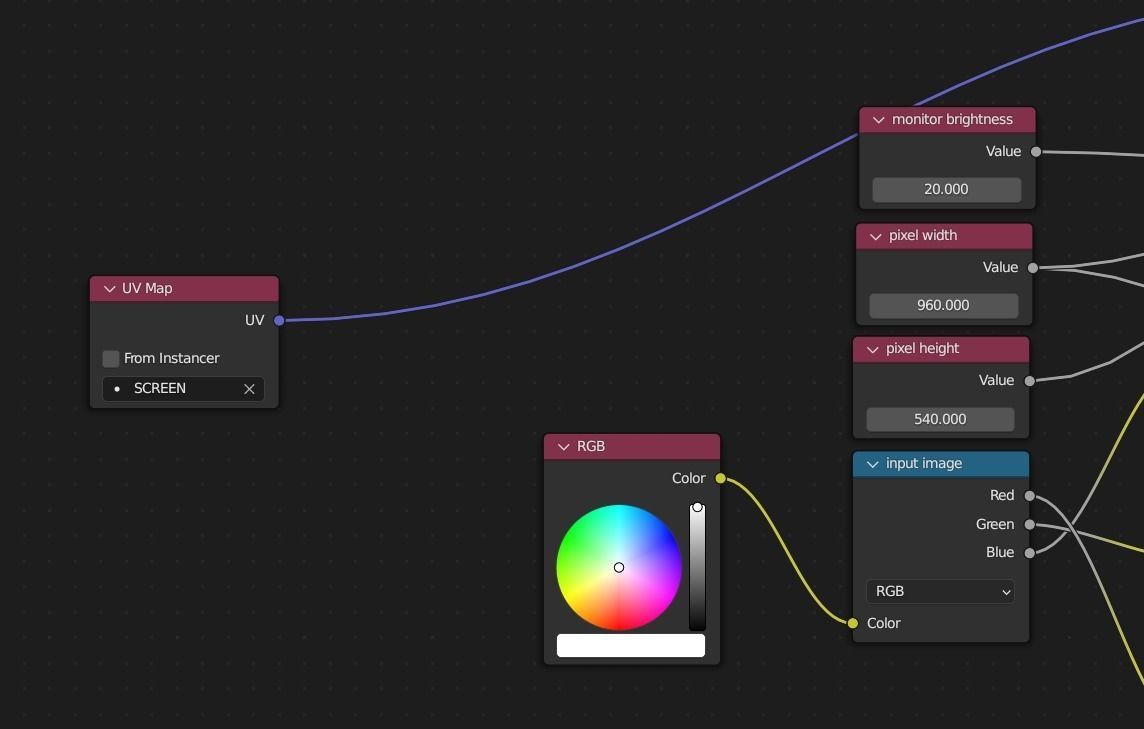Click the SCREEN UV map field

click(183, 389)
